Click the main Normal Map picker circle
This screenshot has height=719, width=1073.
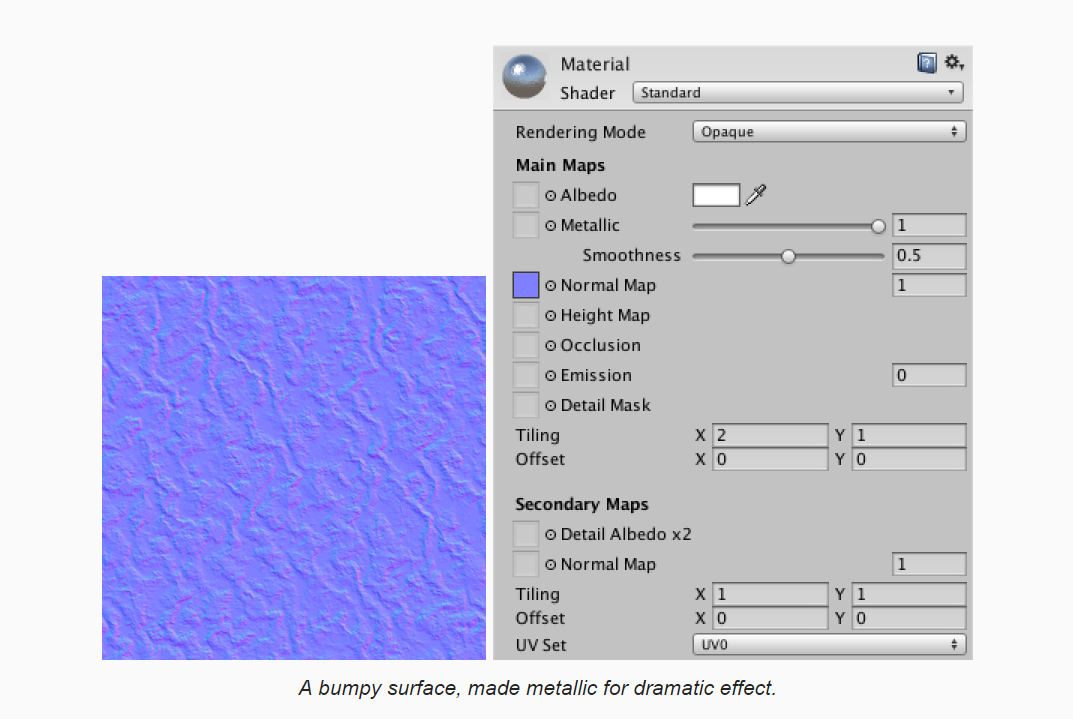tap(551, 286)
